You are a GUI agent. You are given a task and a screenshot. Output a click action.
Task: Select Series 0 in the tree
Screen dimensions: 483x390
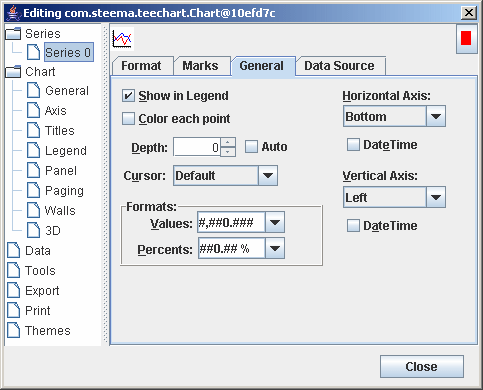point(69,52)
